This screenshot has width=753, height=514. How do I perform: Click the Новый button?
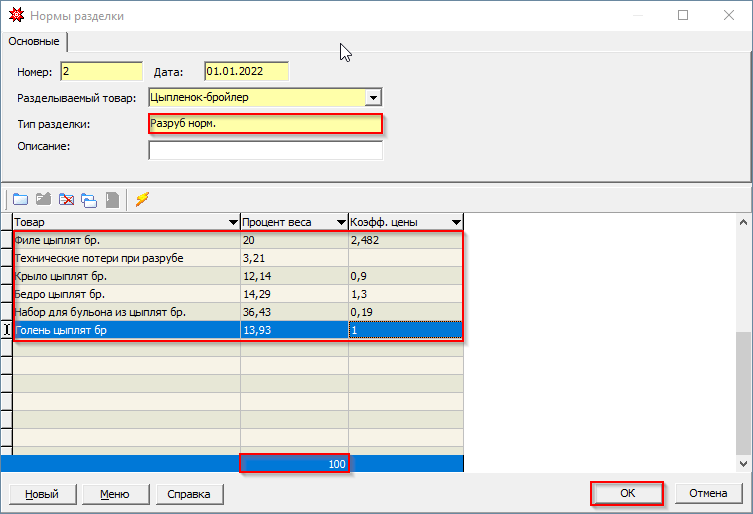point(41,494)
